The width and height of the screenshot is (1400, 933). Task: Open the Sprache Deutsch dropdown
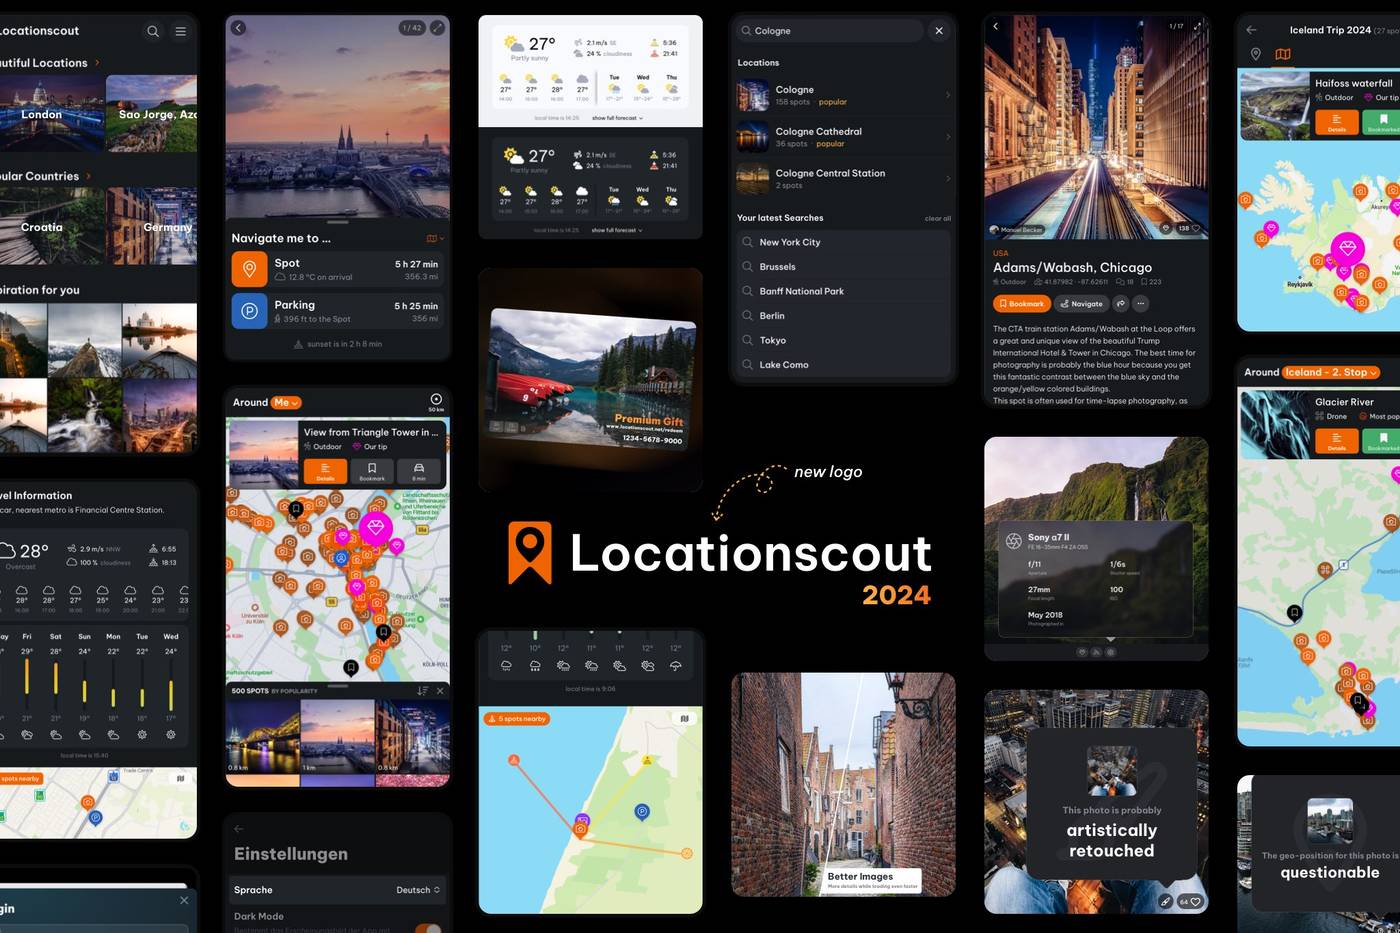click(x=418, y=890)
